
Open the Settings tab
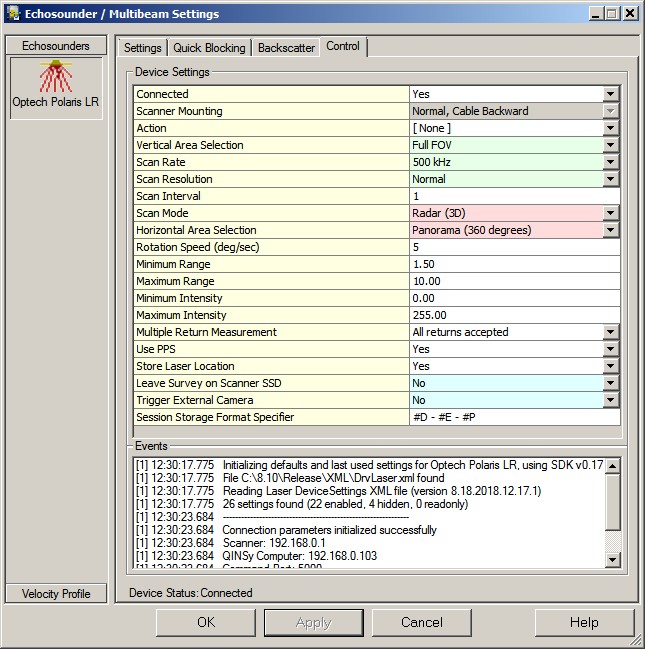(142, 48)
